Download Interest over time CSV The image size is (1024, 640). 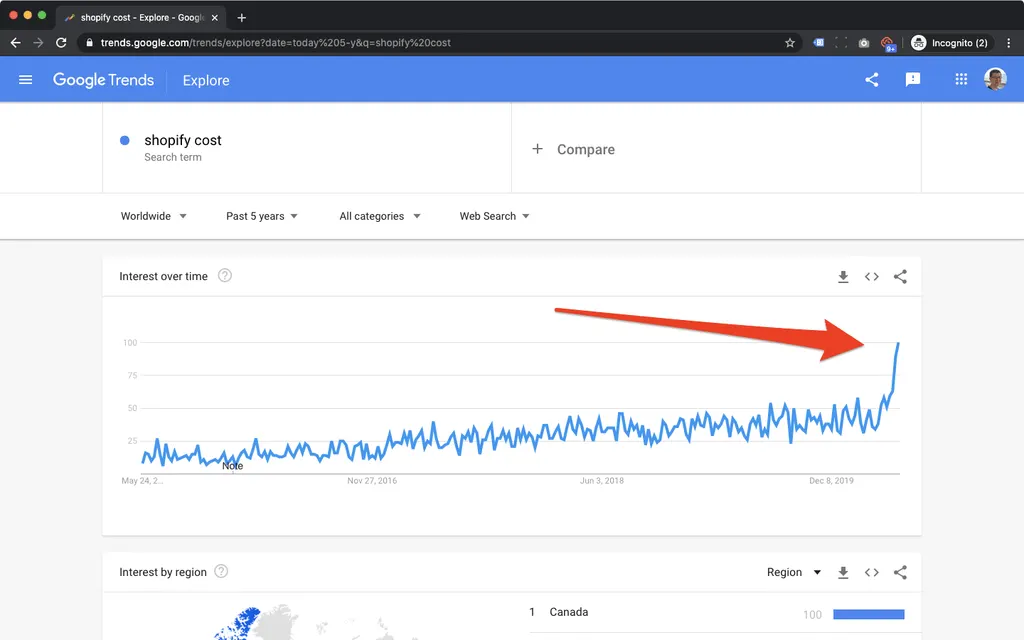click(x=843, y=277)
